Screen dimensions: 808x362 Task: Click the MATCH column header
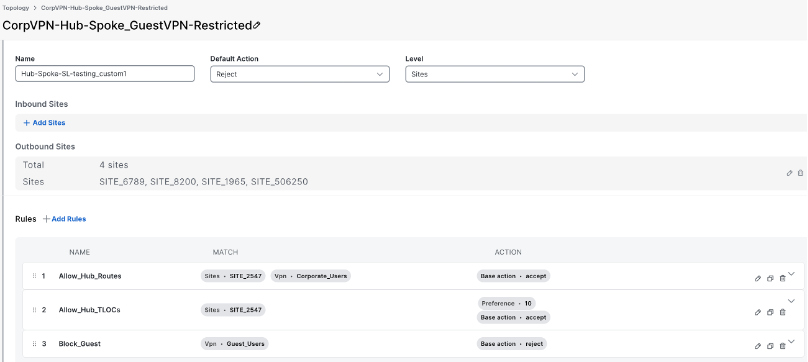click(x=225, y=252)
